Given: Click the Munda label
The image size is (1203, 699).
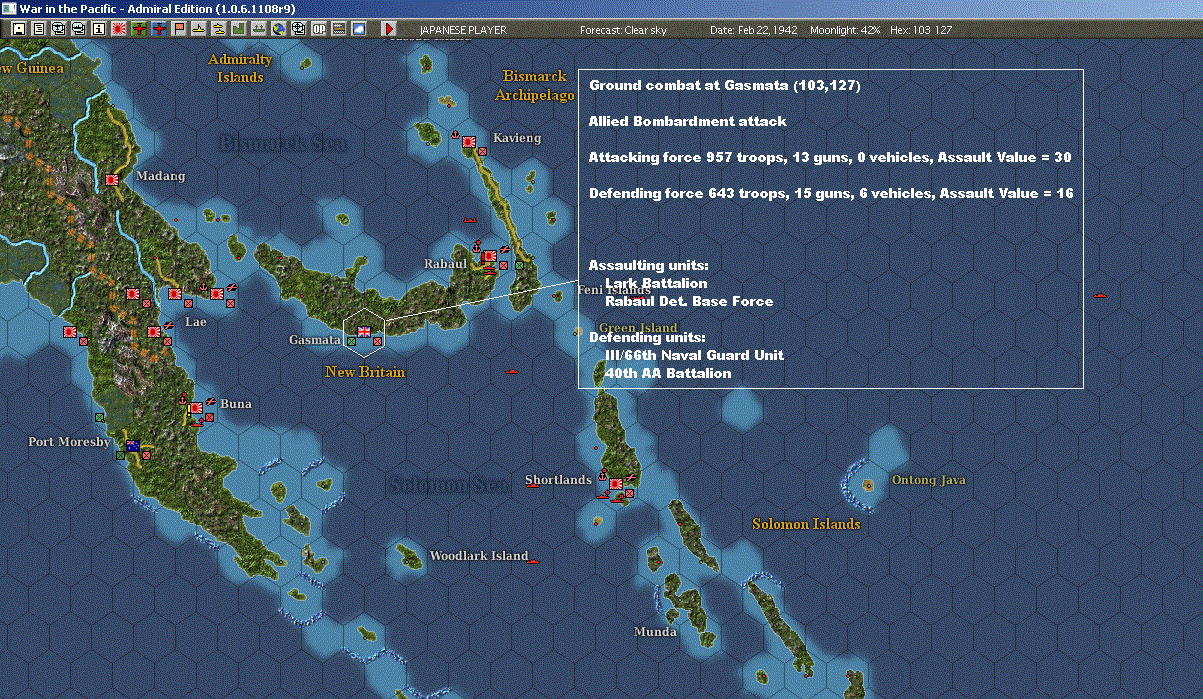Looking at the screenshot, I should [655, 632].
